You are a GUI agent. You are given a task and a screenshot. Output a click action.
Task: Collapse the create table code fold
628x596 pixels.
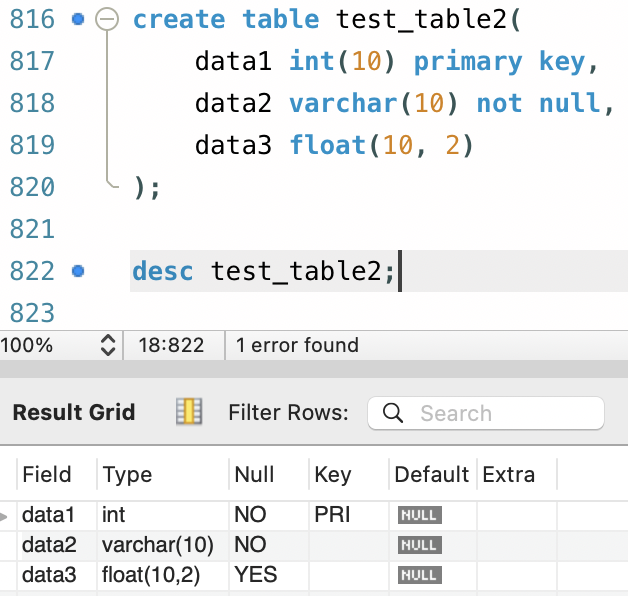coord(107,19)
